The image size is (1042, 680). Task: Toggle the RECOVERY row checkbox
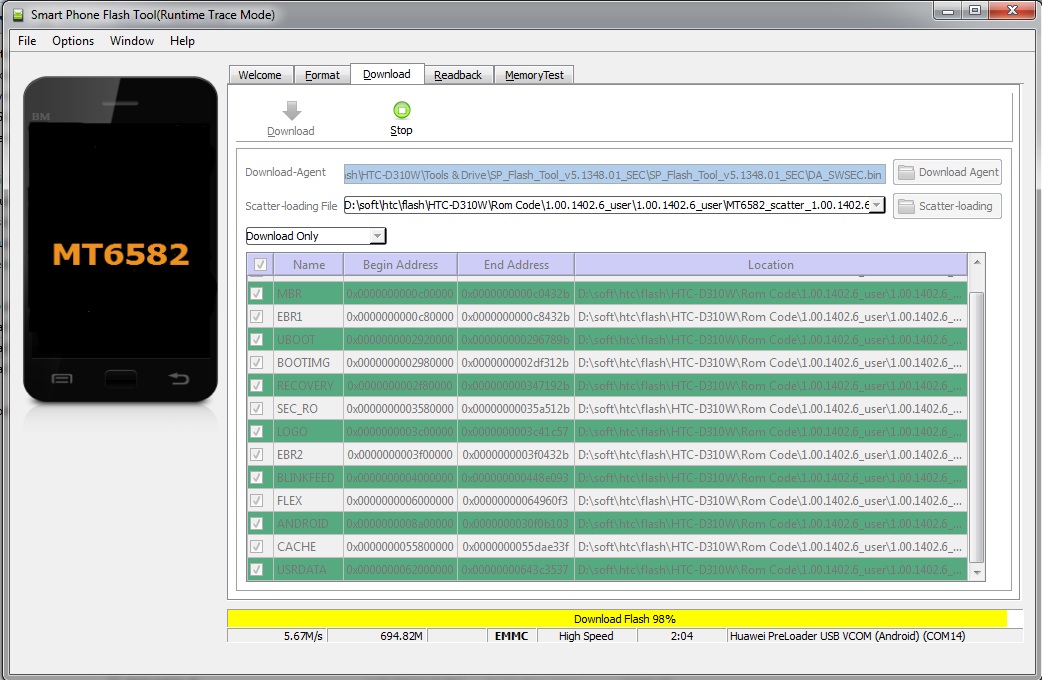tap(257, 386)
